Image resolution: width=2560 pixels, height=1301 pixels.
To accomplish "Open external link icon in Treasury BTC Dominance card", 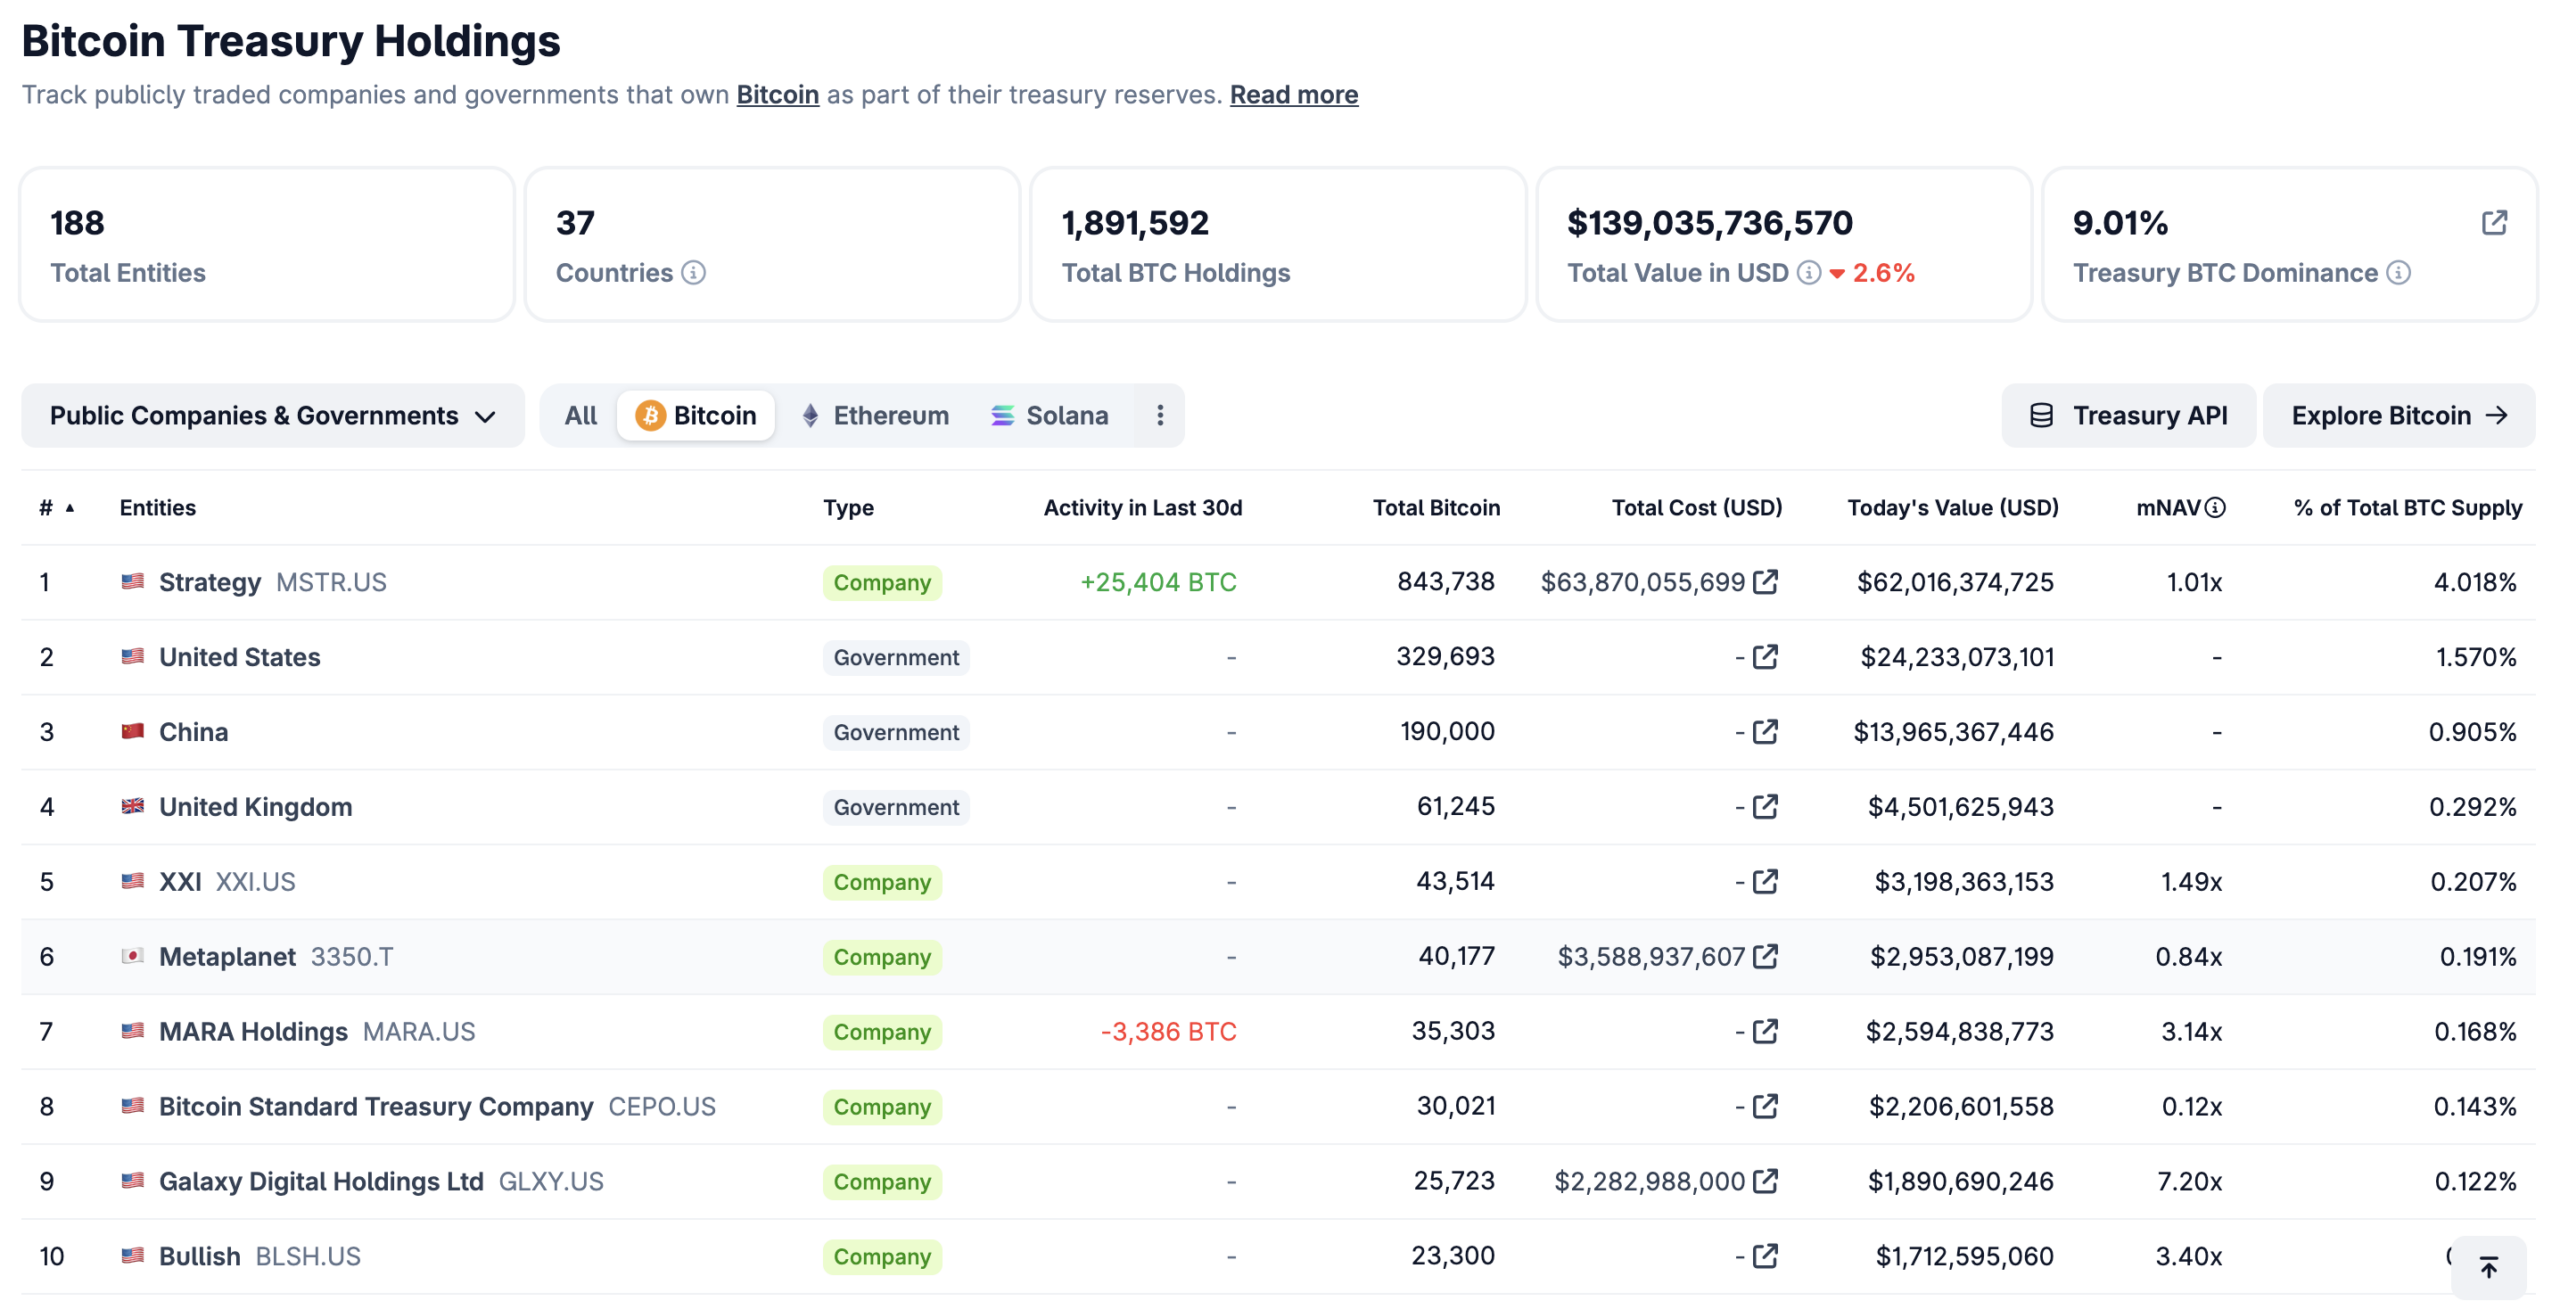I will 2493,222.
